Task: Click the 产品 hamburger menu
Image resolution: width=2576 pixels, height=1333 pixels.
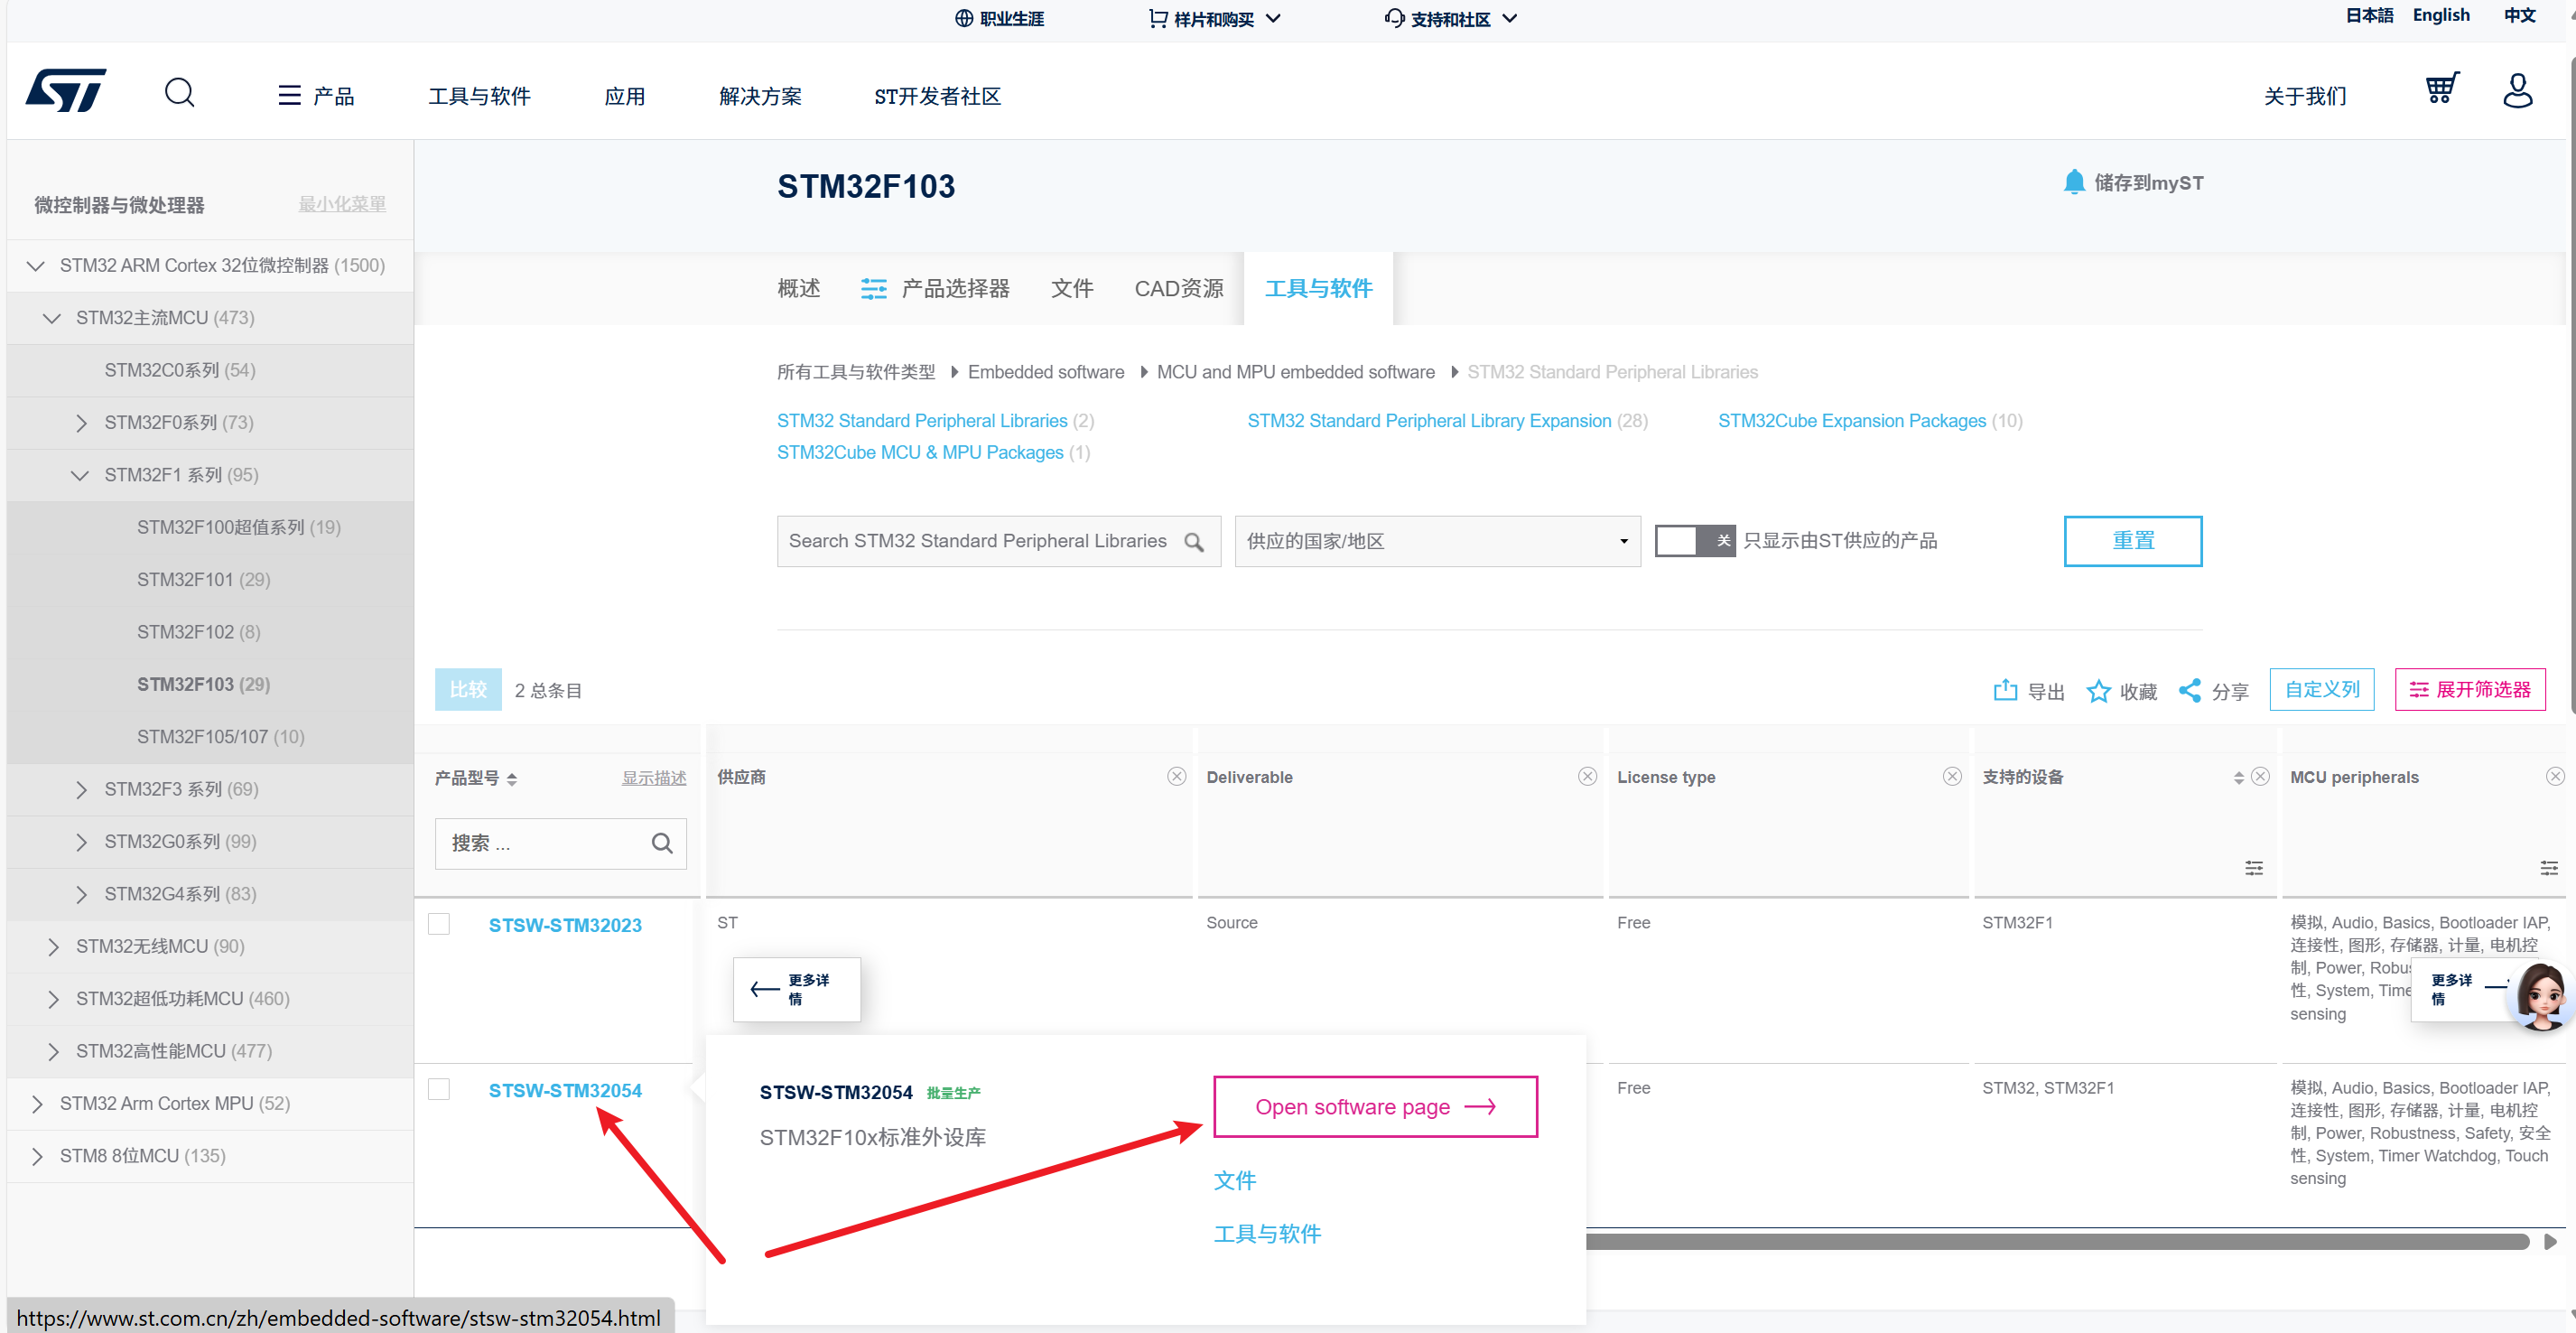Action: click(x=316, y=96)
